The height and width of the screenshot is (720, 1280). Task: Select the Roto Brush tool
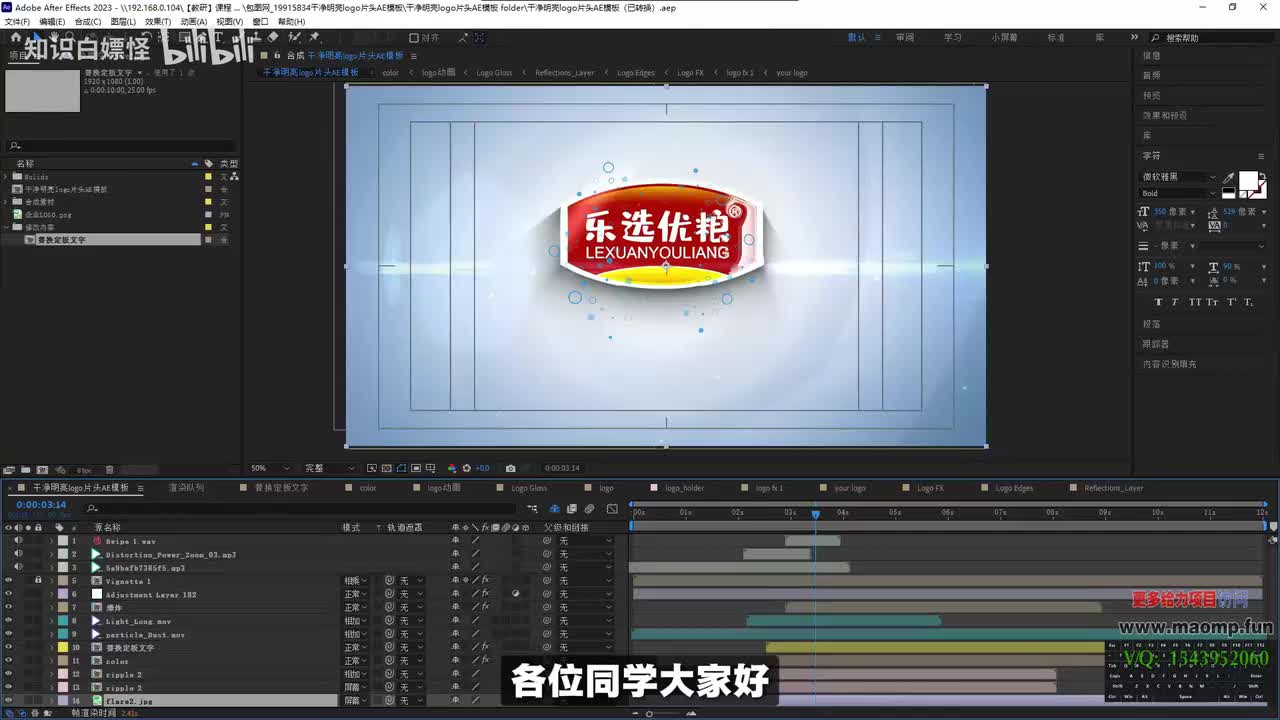tap(294, 38)
